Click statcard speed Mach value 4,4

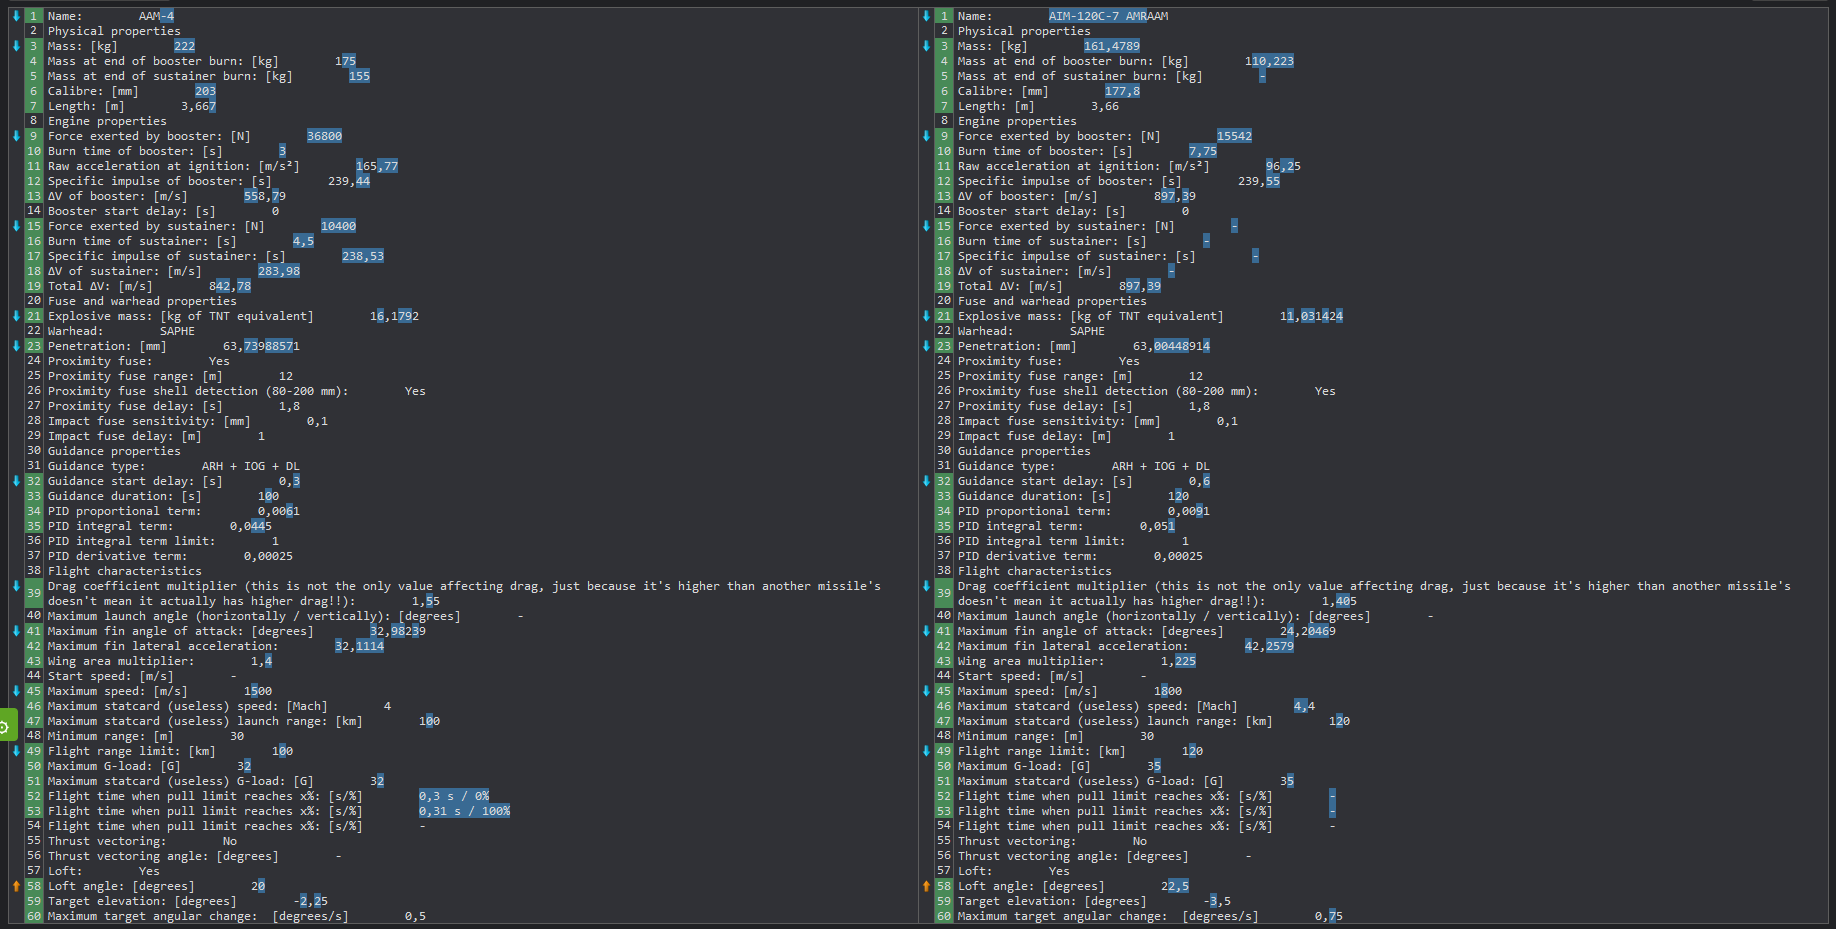pyautogui.click(x=1304, y=706)
